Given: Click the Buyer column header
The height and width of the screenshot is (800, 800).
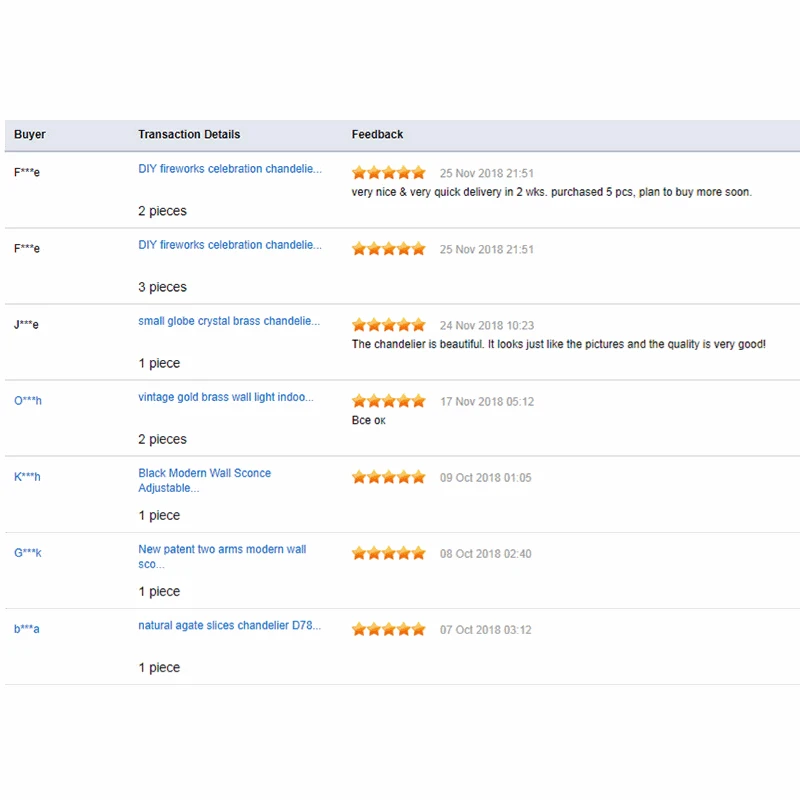Looking at the screenshot, I should click(x=29, y=134).
